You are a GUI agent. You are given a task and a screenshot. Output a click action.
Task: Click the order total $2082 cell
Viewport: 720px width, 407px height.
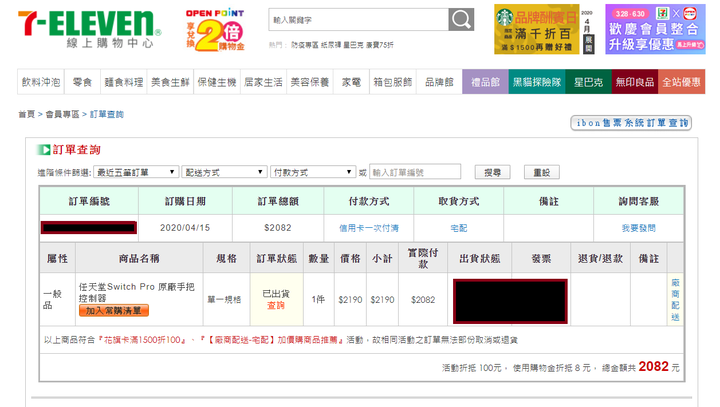tap(278, 228)
